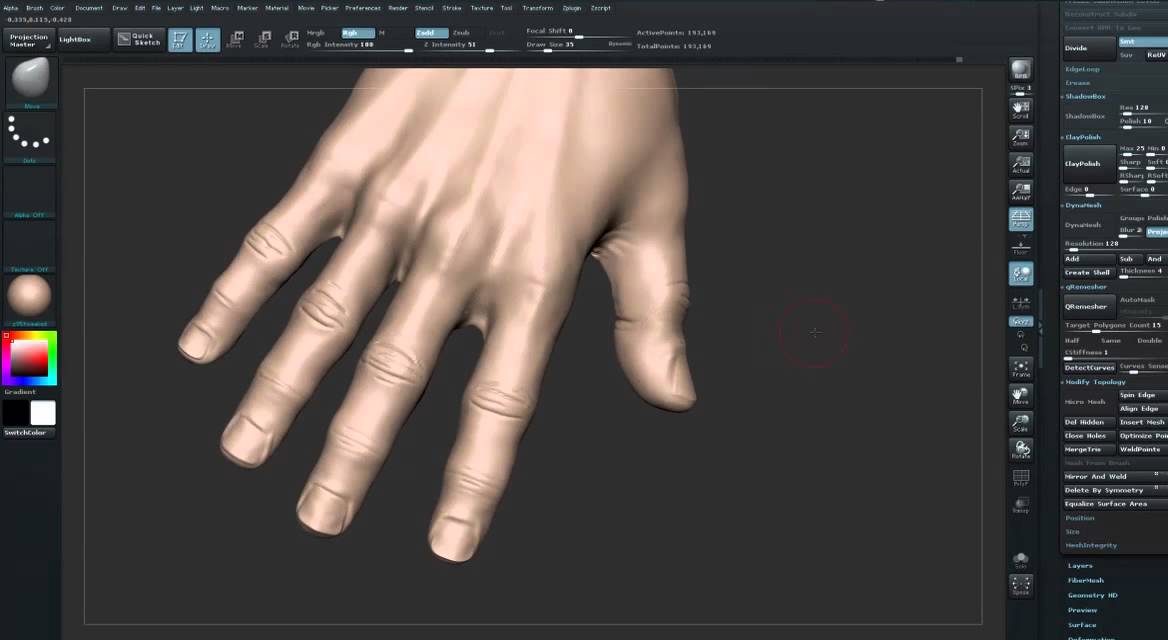This screenshot has width=1168, height=640.
Task: Open the Document menu
Action: tap(89, 8)
